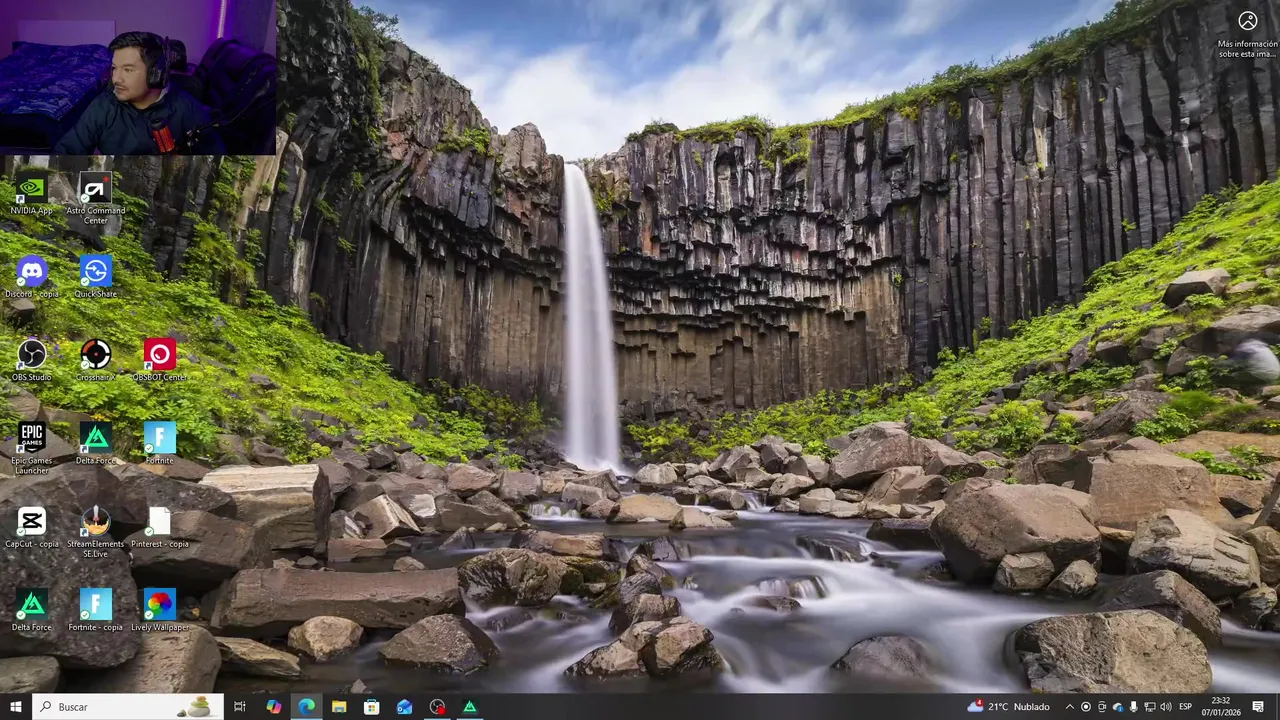Image resolution: width=1280 pixels, height=720 pixels.
Task: Select the OBSBOT Center desktop icon
Action: click(159, 360)
